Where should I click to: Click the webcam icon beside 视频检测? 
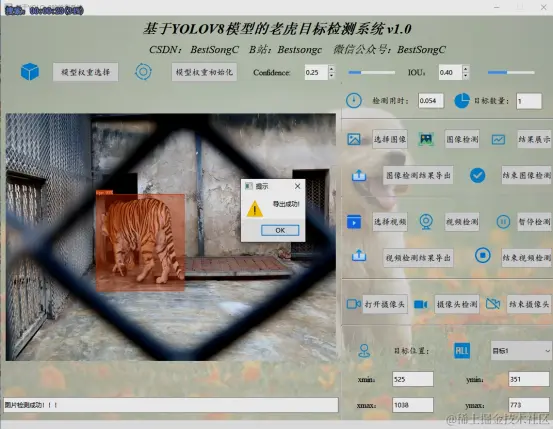click(426, 222)
